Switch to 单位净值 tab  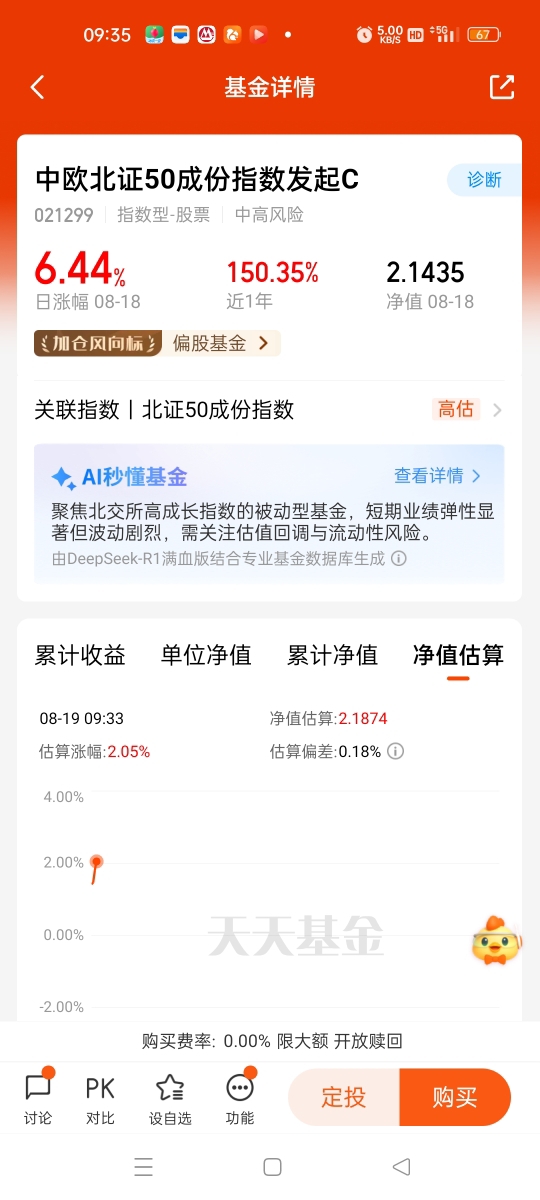[206, 656]
